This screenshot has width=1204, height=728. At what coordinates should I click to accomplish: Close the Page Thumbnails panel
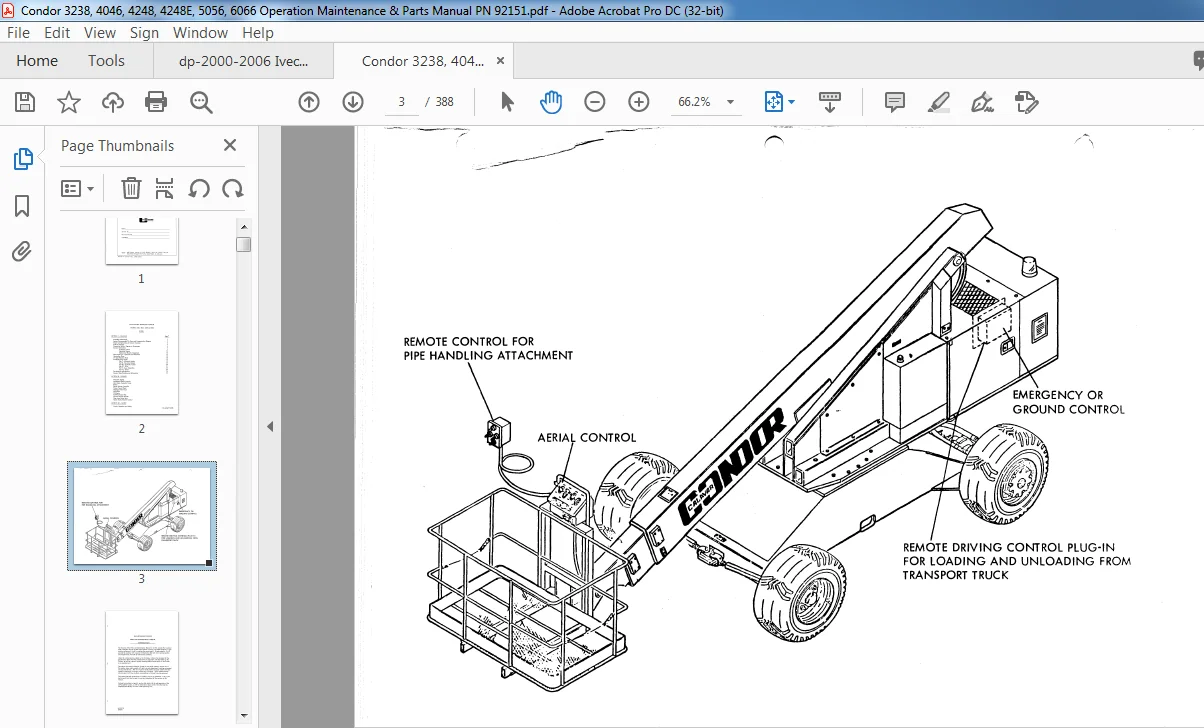[x=230, y=146]
